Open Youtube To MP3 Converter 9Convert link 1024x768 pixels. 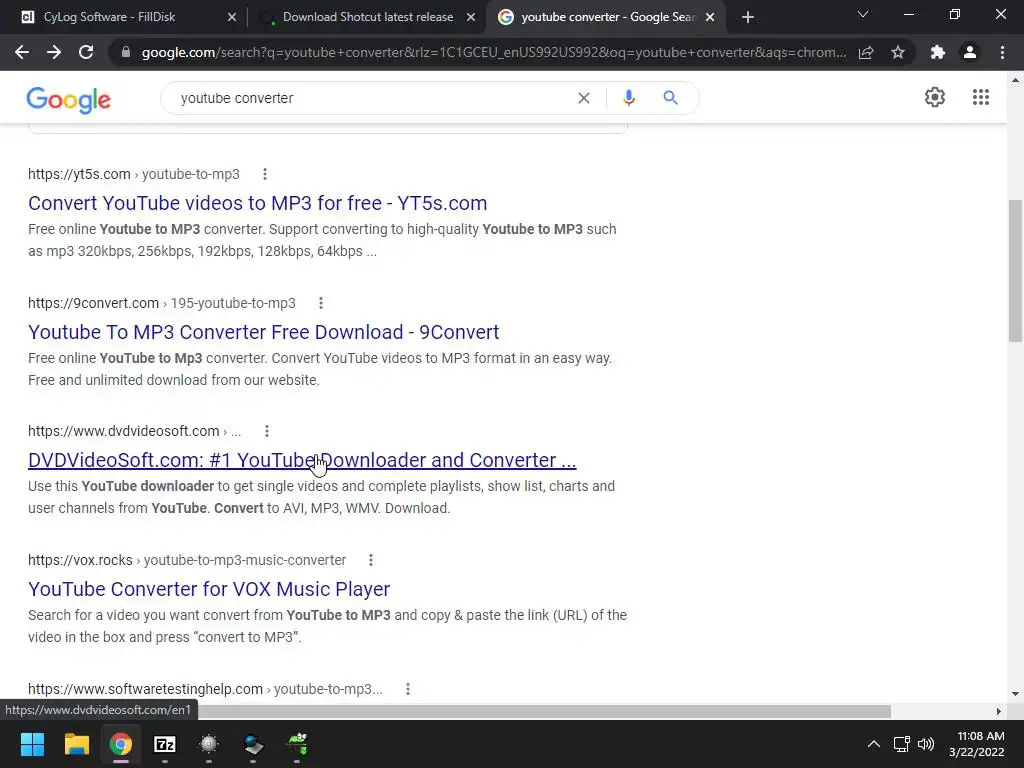pos(263,332)
